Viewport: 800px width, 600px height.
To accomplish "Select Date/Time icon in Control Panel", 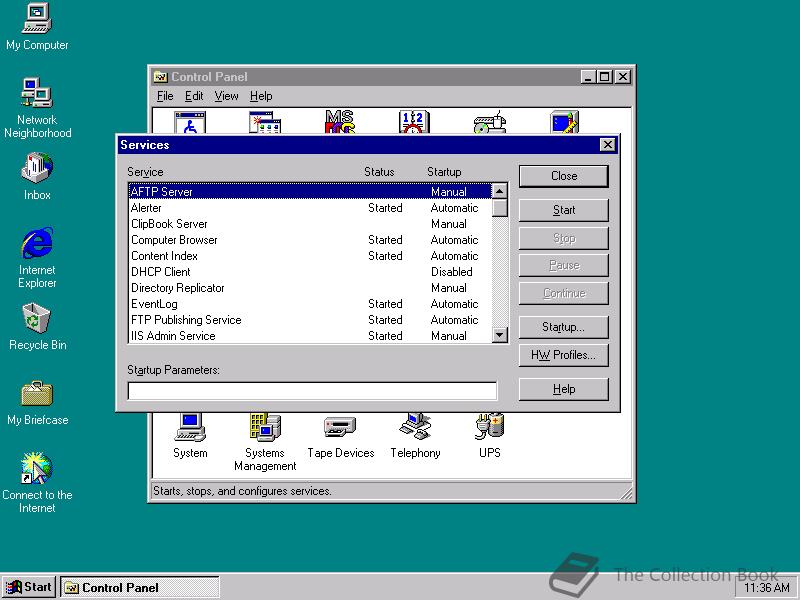I will click(x=414, y=122).
